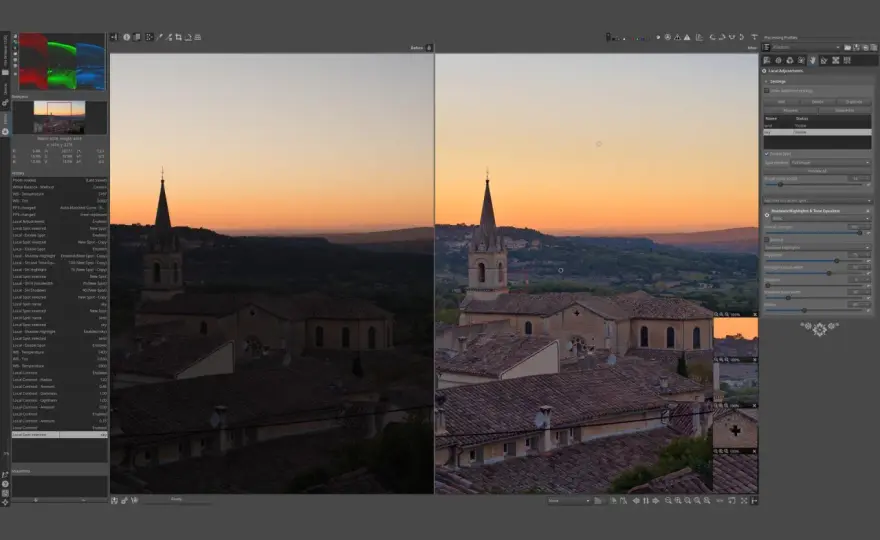This screenshot has width=880, height=540.
Task: Click the Navigator preview thumbnail
Action: (59, 117)
